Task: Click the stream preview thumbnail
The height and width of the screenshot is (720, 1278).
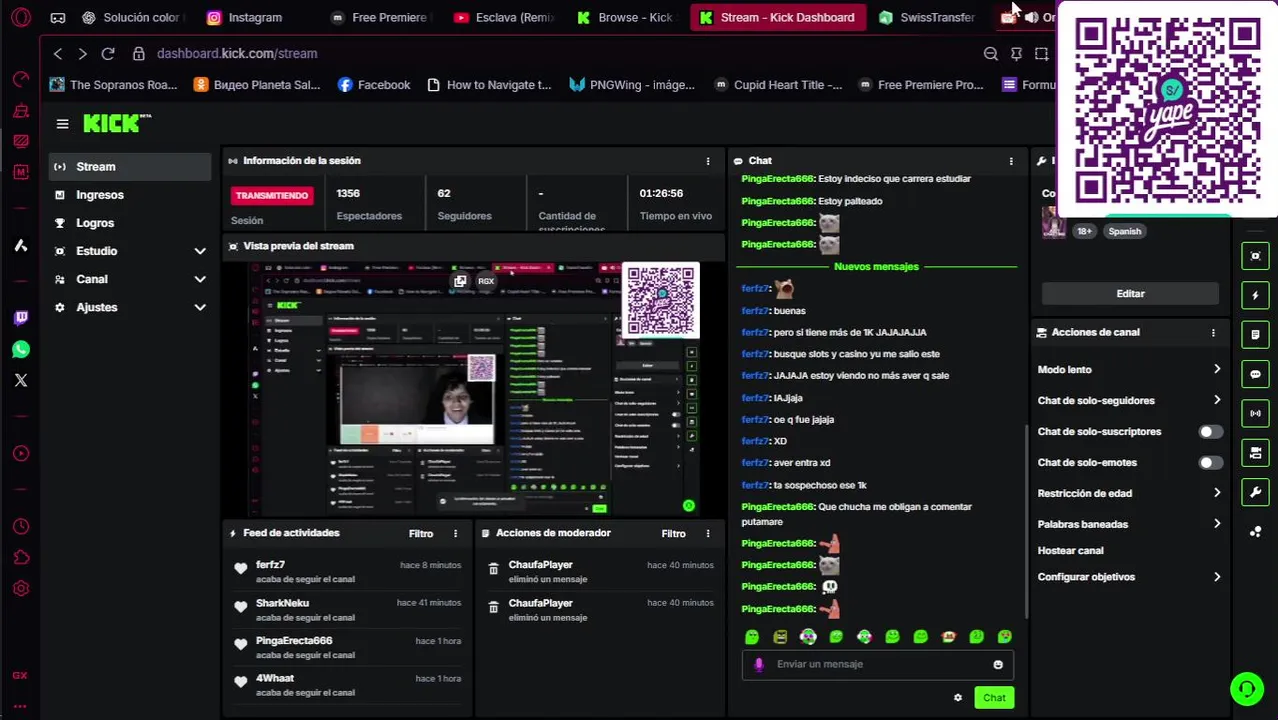Action: point(475,388)
